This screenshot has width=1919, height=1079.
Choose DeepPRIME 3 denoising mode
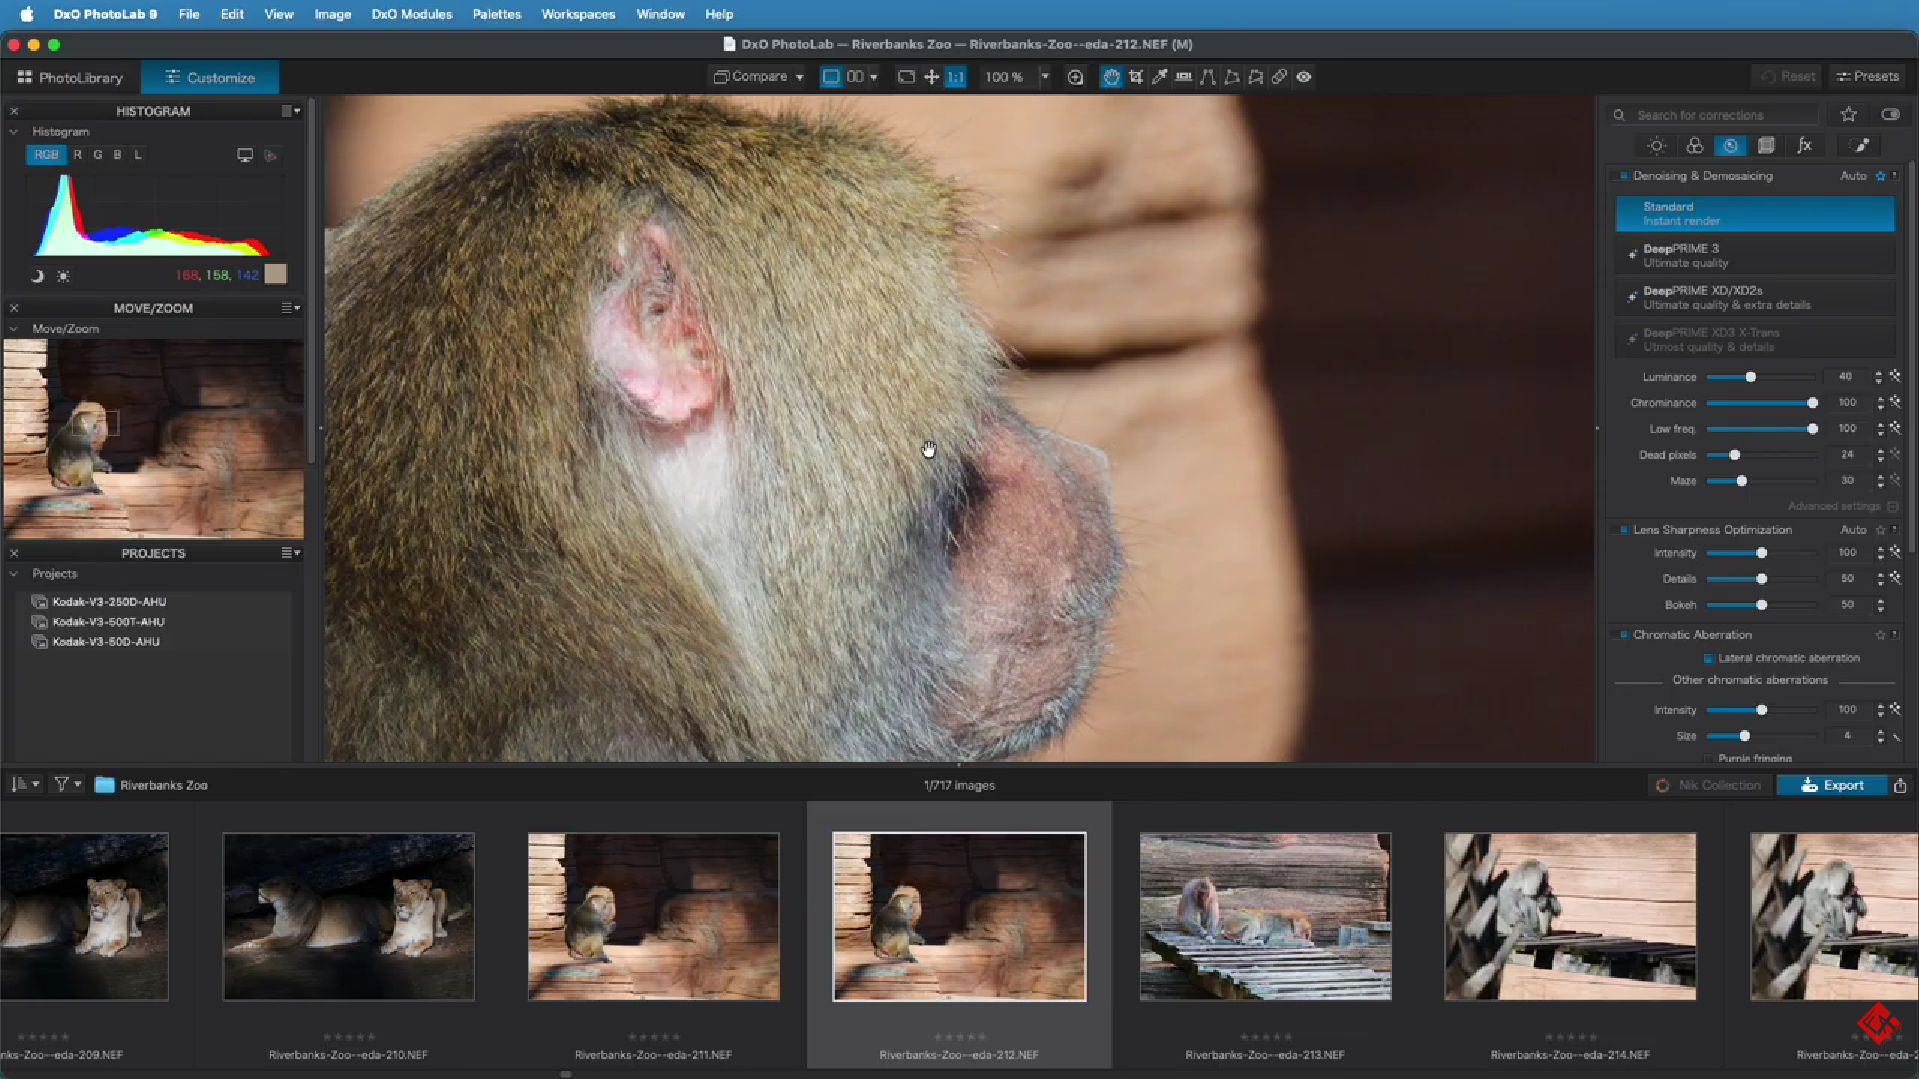coord(1755,256)
